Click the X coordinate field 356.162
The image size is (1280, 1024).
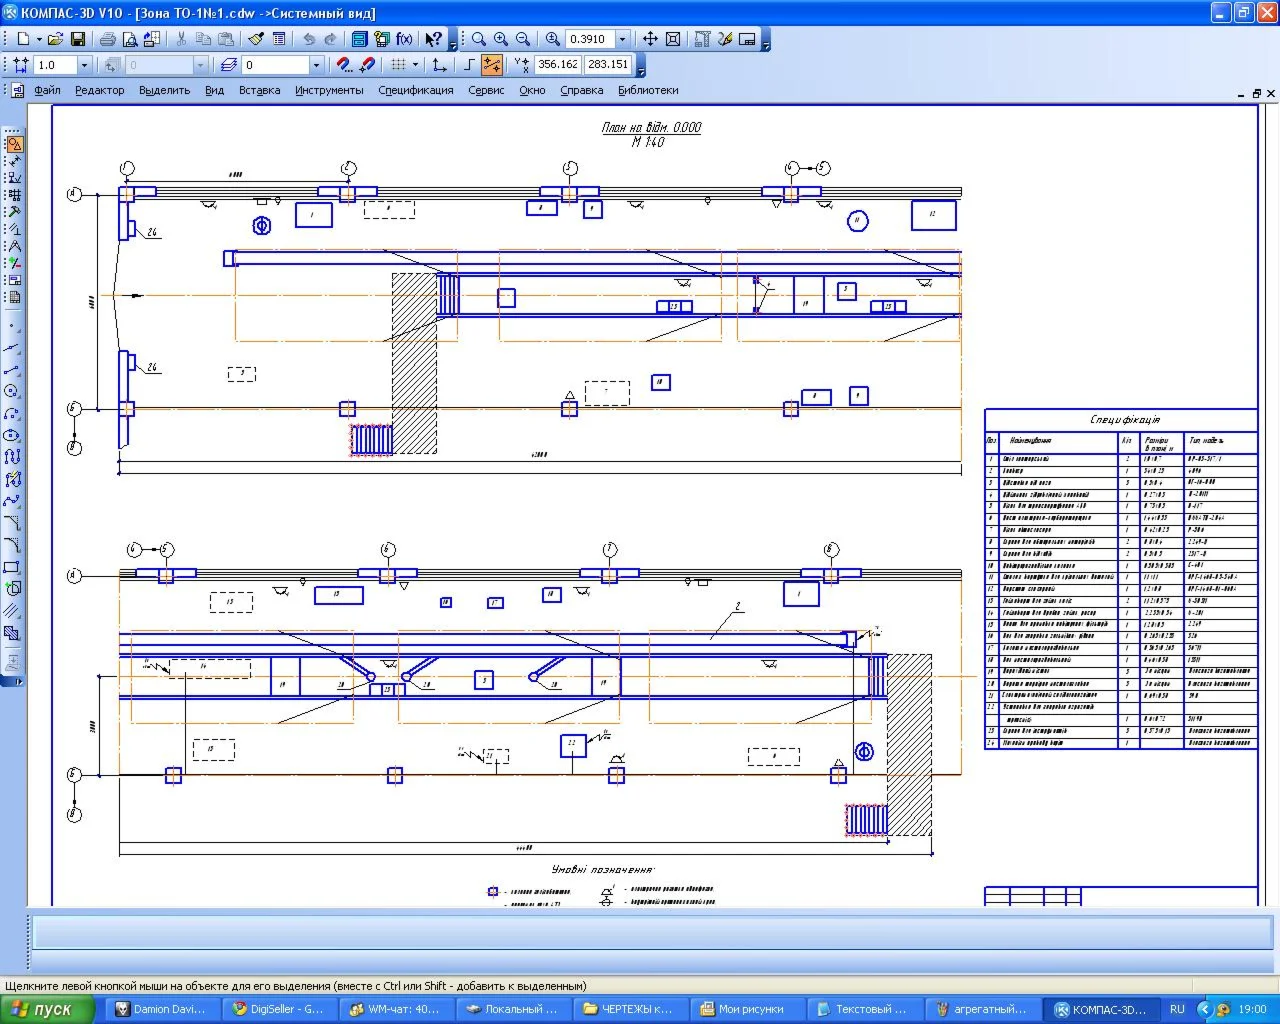click(557, 64)
